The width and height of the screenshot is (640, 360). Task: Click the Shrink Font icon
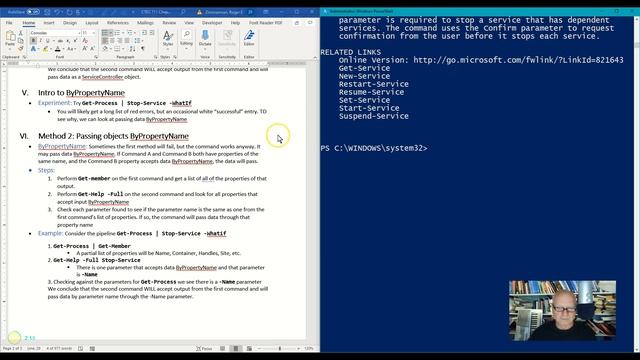(92, 49)
